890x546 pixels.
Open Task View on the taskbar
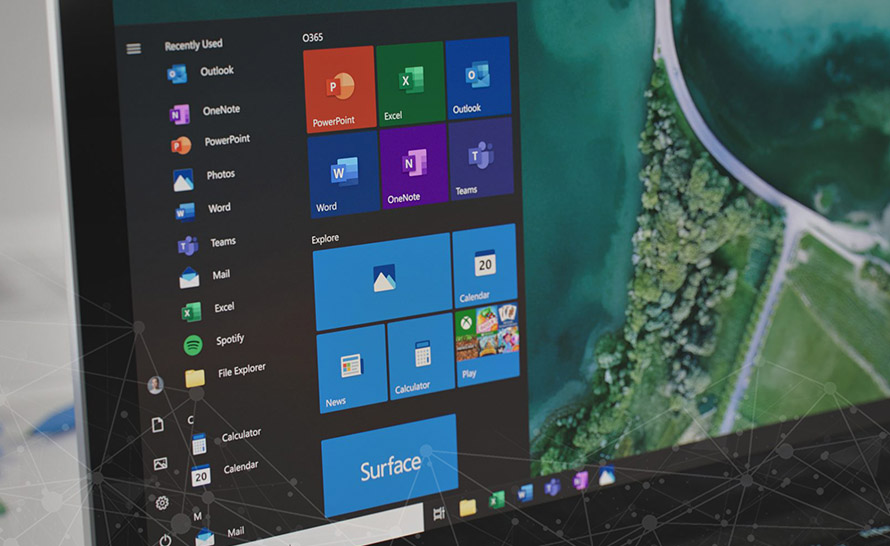tap(439, 514)
